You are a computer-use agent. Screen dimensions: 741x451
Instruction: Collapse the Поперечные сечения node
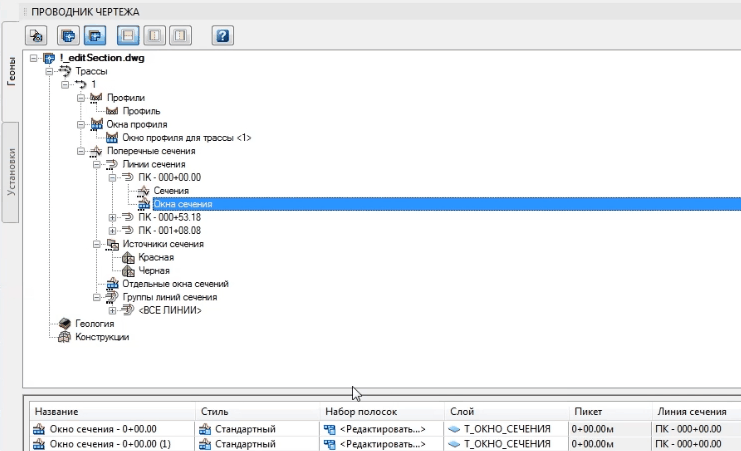81,151
